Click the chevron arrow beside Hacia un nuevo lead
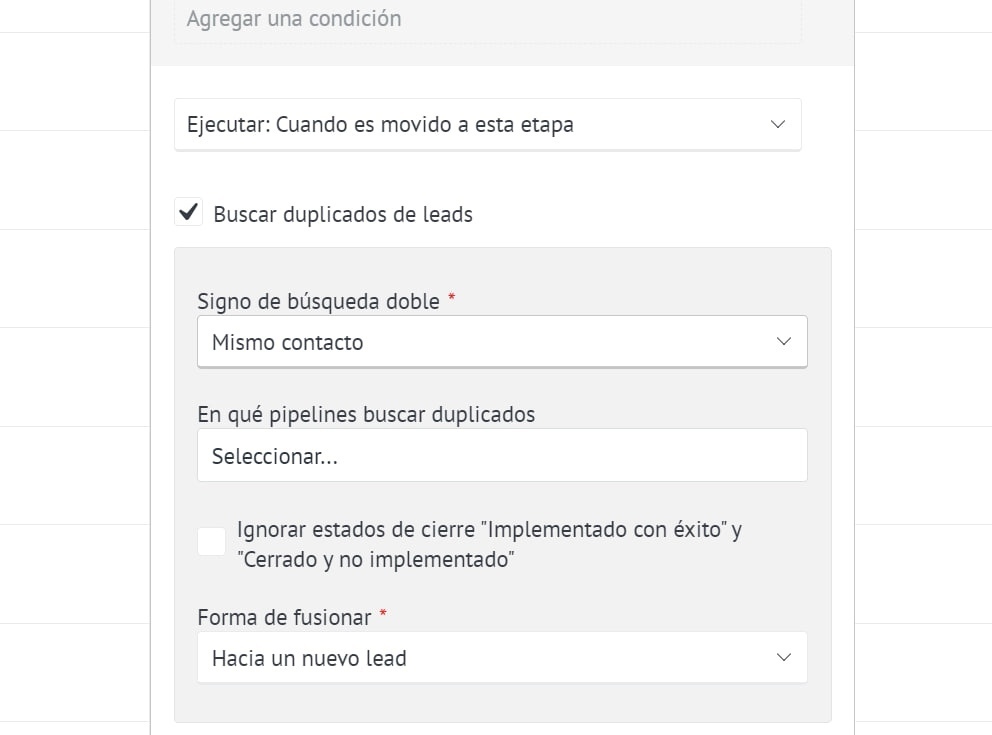Image resolution: width=992 pixels, height=735 pixels. coord(784,657)
